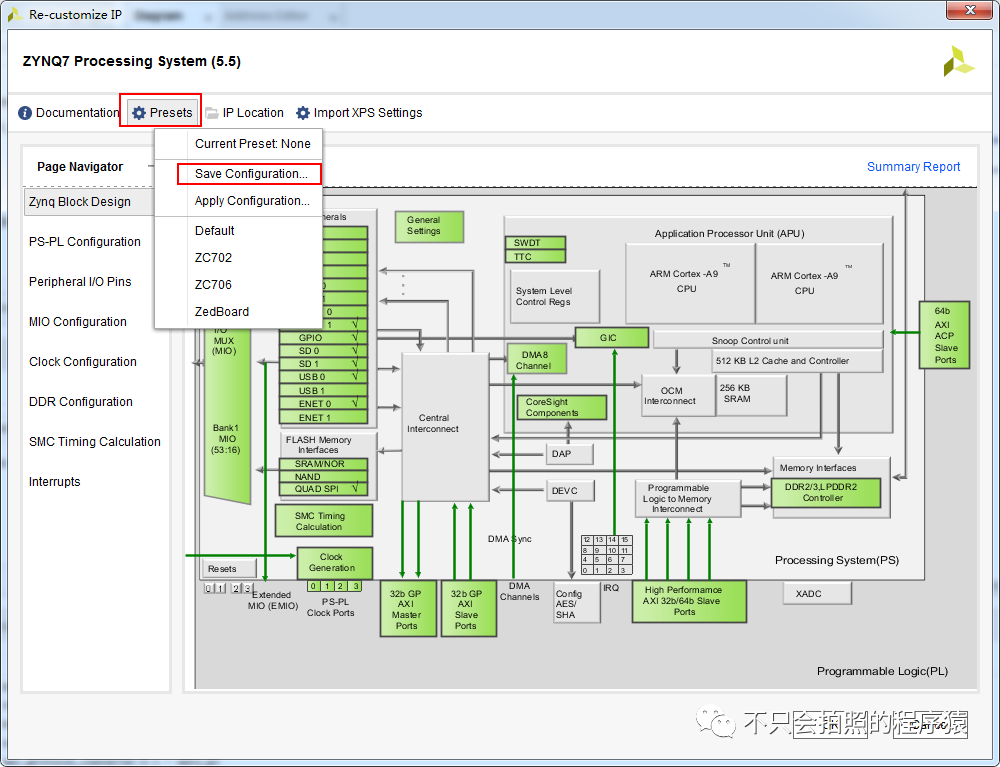Click the XADC block
This screenshot has width=1000, height=767.
point(817,594)
